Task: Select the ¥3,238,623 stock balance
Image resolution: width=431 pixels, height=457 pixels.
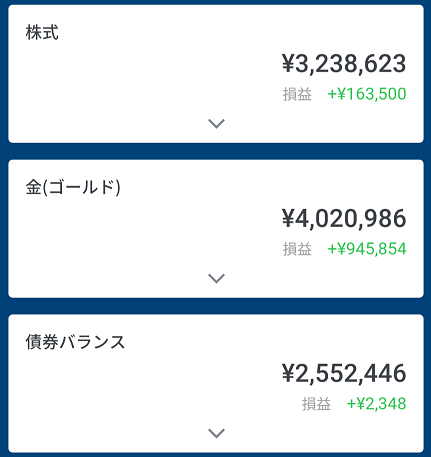Action: point(344,64)
